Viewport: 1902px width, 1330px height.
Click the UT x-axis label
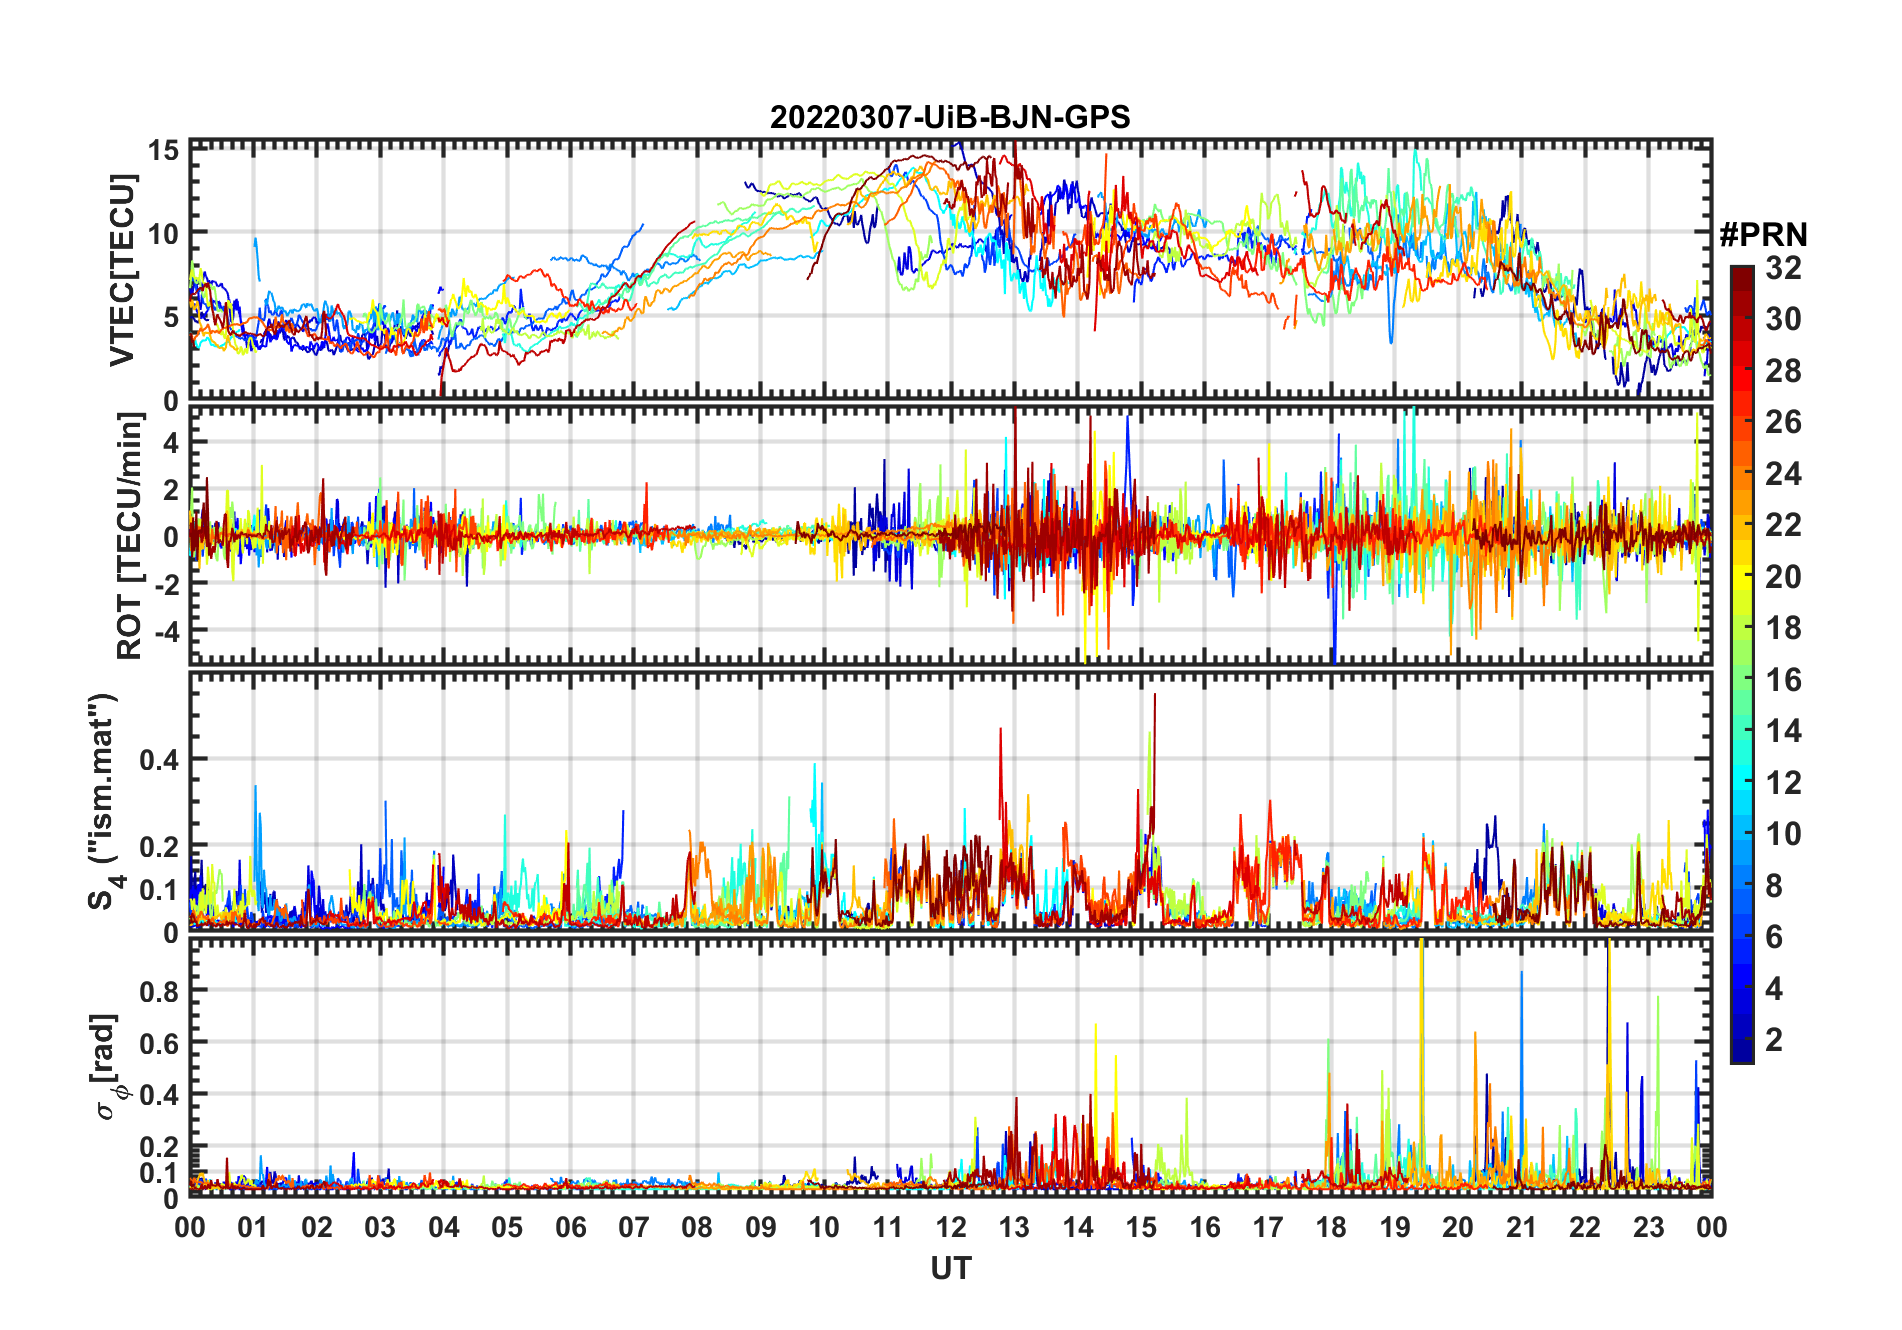pyautogui.click(x=950, y=1269)
